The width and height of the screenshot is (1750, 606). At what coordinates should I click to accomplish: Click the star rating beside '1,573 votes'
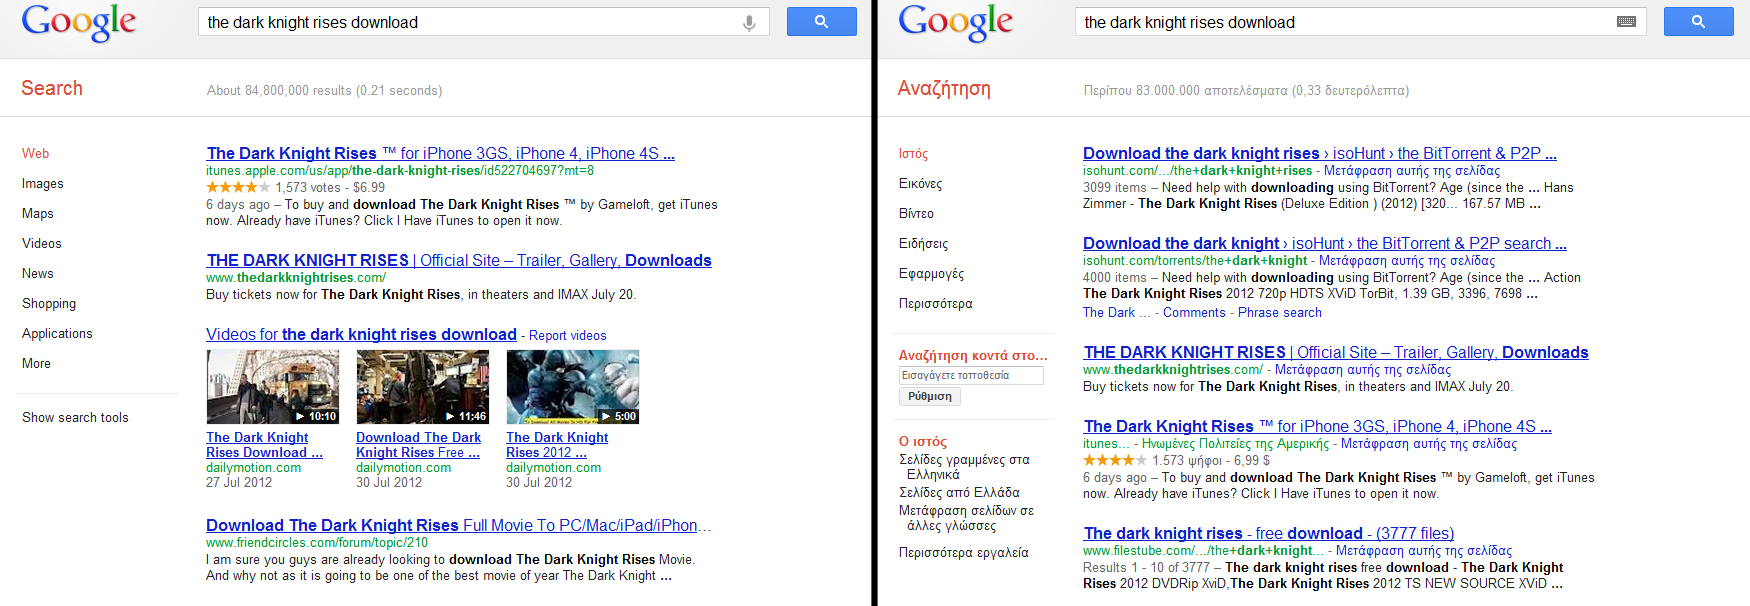point(238,187)
